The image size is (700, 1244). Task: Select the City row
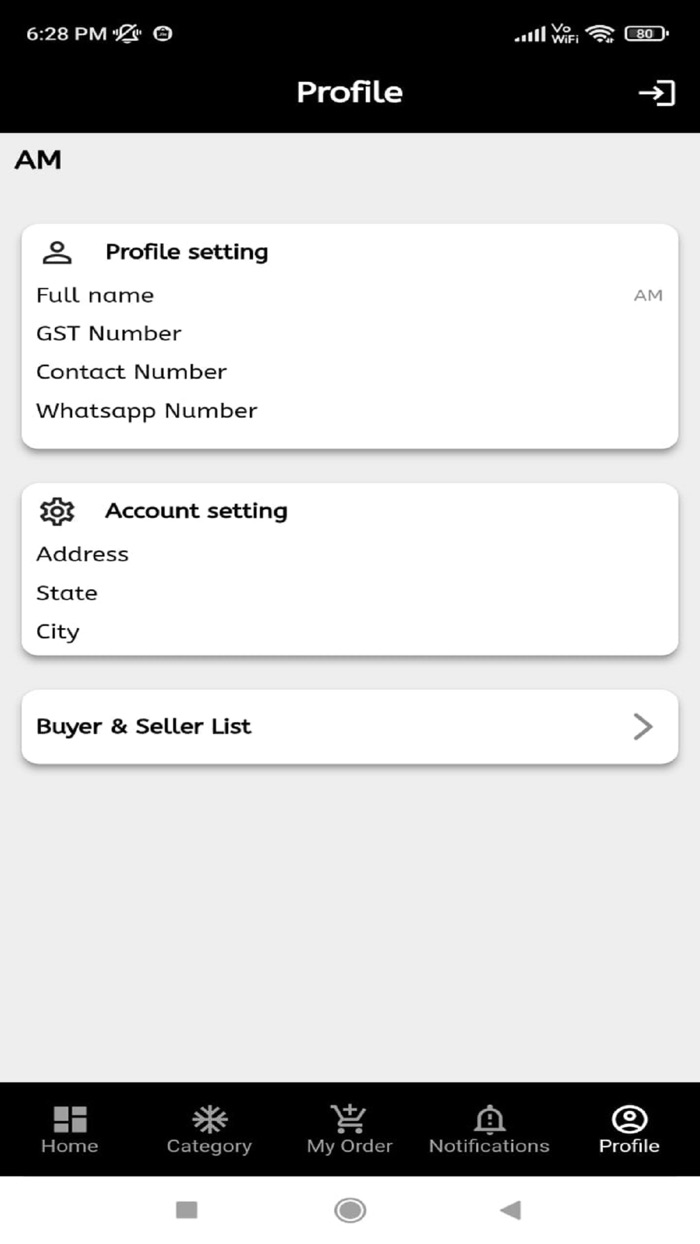pyautogui.click(x=349, y=632)
